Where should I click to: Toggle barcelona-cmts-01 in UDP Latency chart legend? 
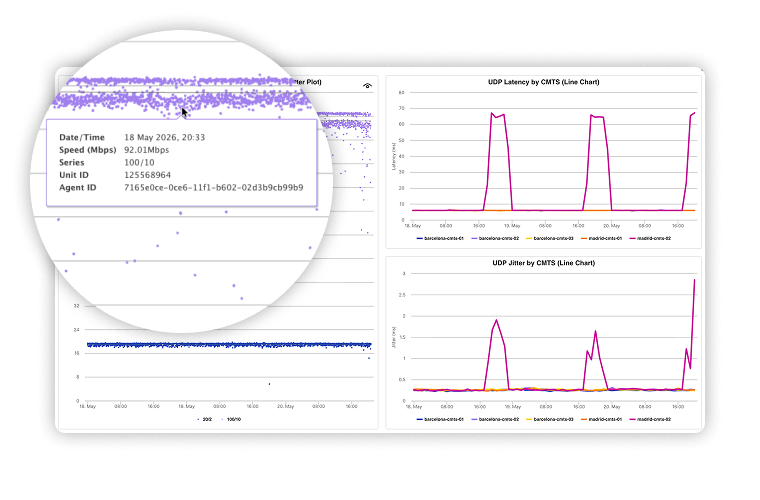[440, 238]
